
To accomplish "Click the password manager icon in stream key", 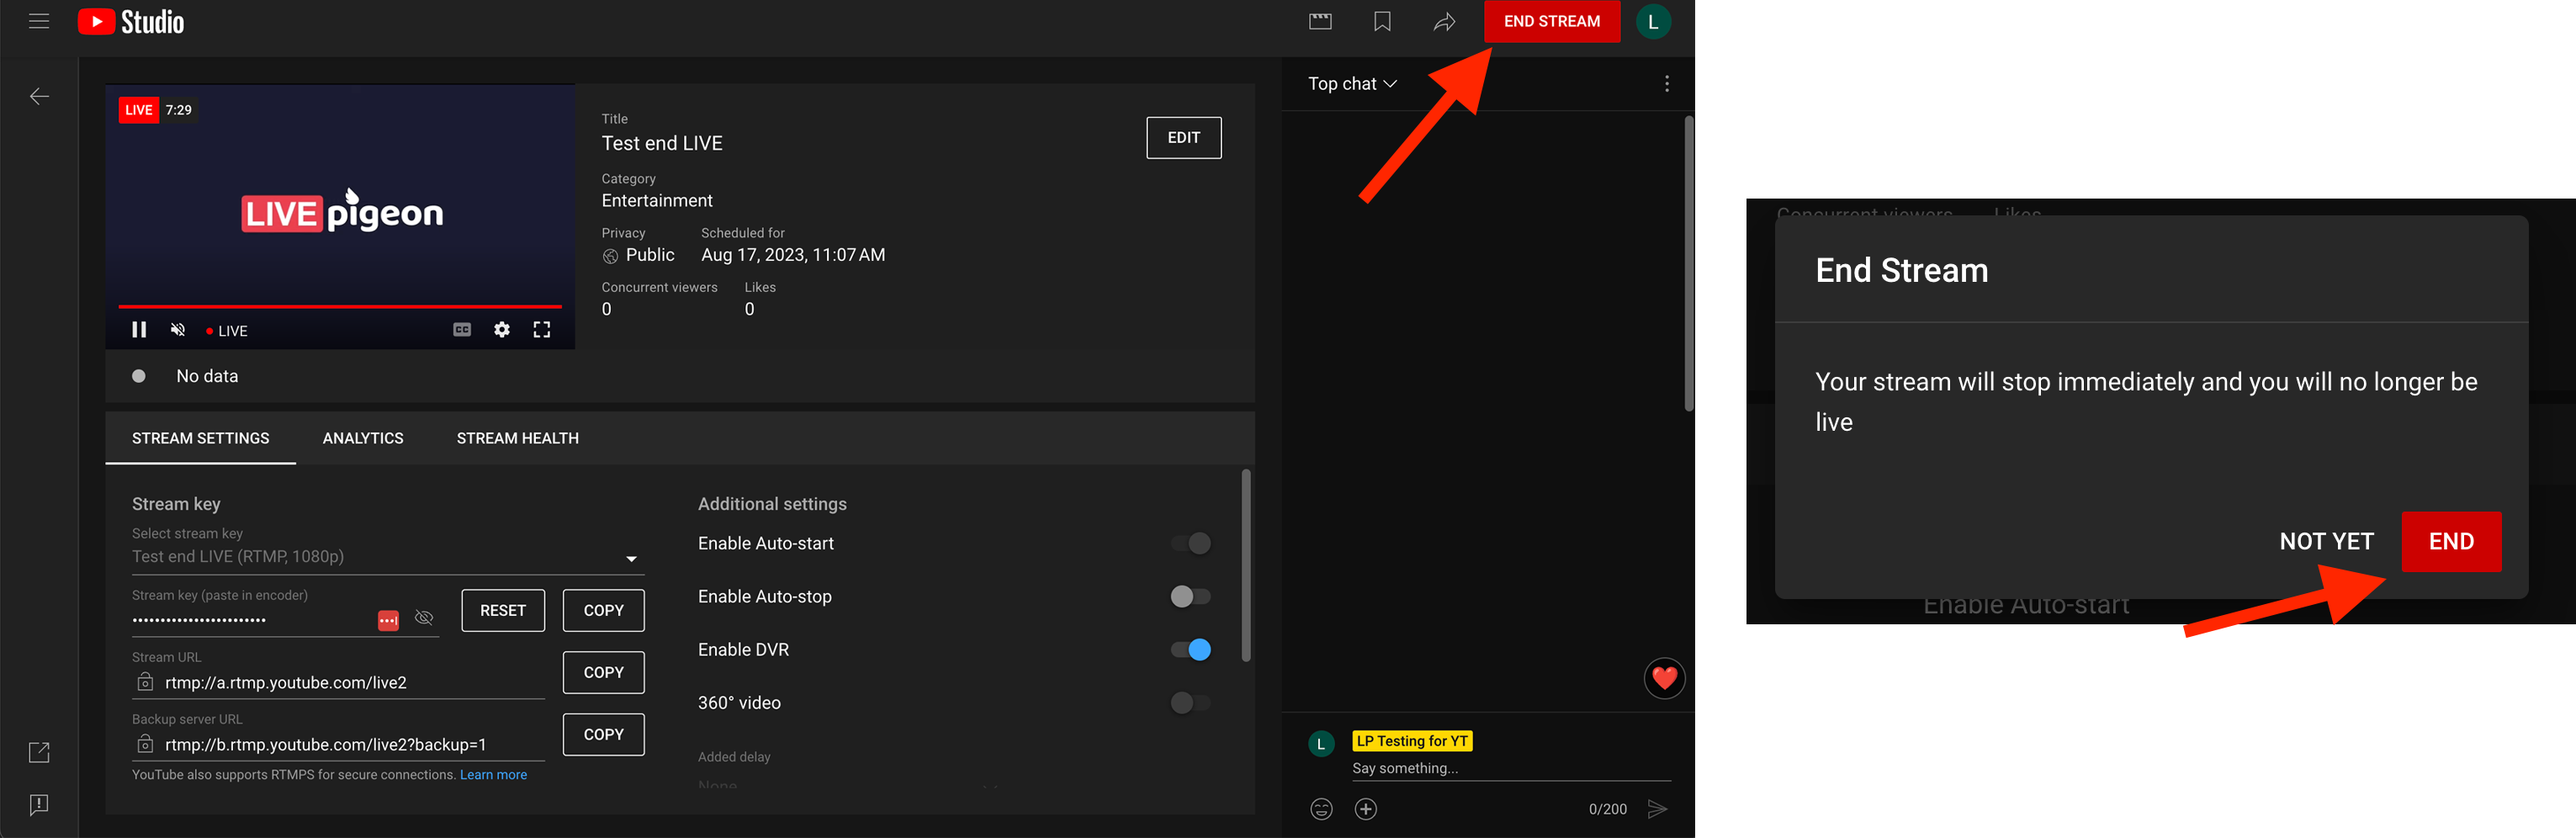I will [388, 621].
